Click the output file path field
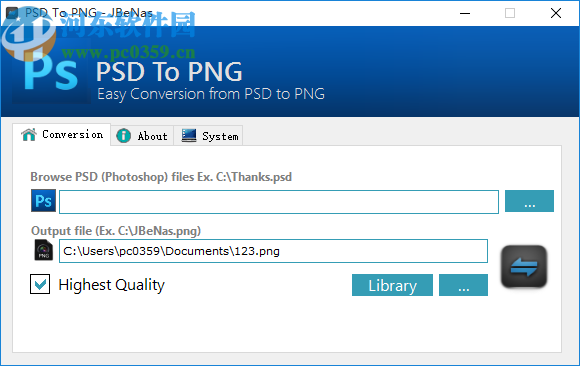Viewport: 580px width, 366px height. [273, 251]
